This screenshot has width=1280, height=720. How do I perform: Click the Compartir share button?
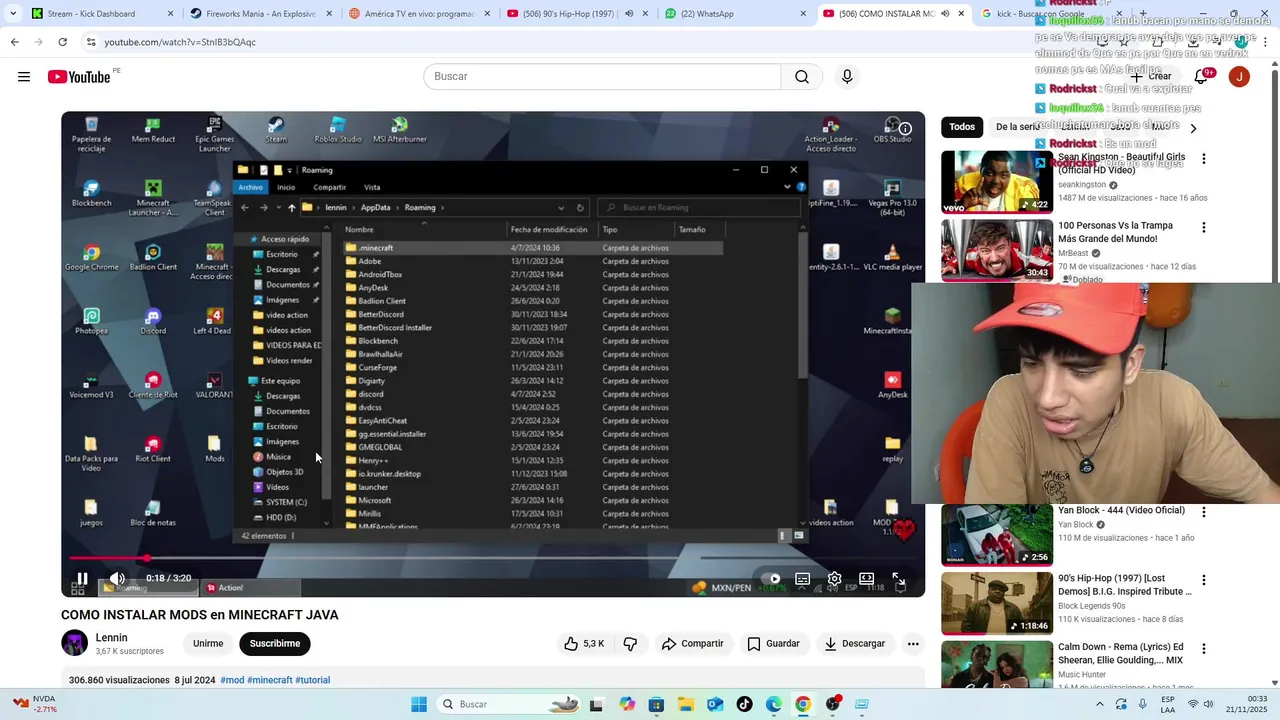click(x=692, y=643)
